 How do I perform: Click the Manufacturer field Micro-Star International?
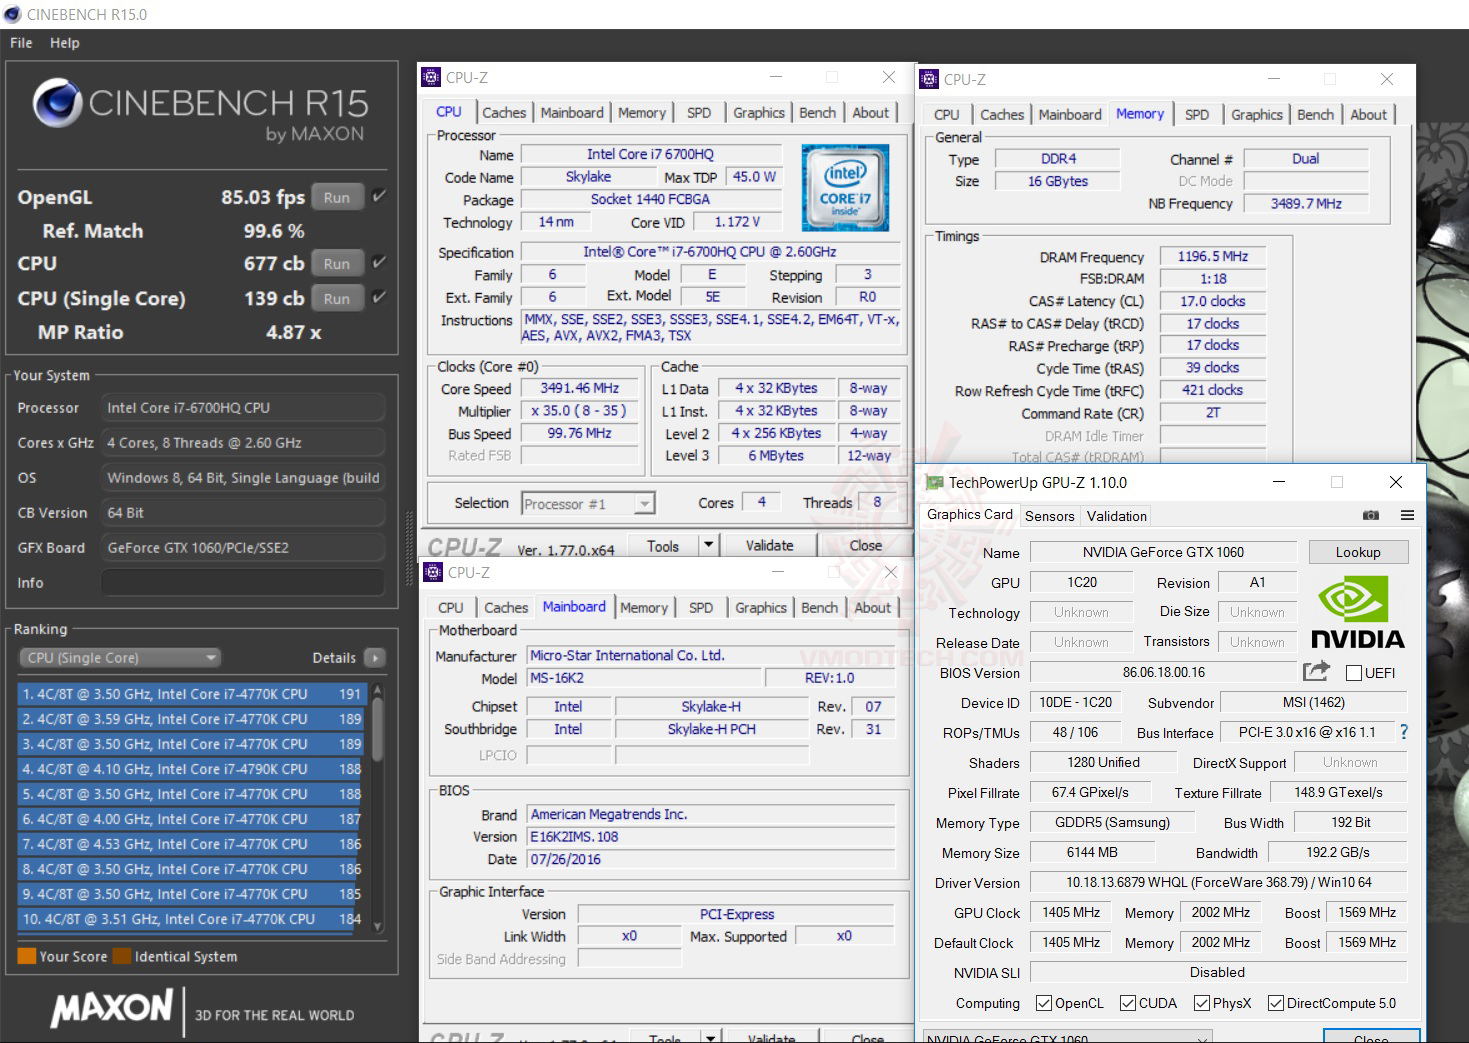711,656
